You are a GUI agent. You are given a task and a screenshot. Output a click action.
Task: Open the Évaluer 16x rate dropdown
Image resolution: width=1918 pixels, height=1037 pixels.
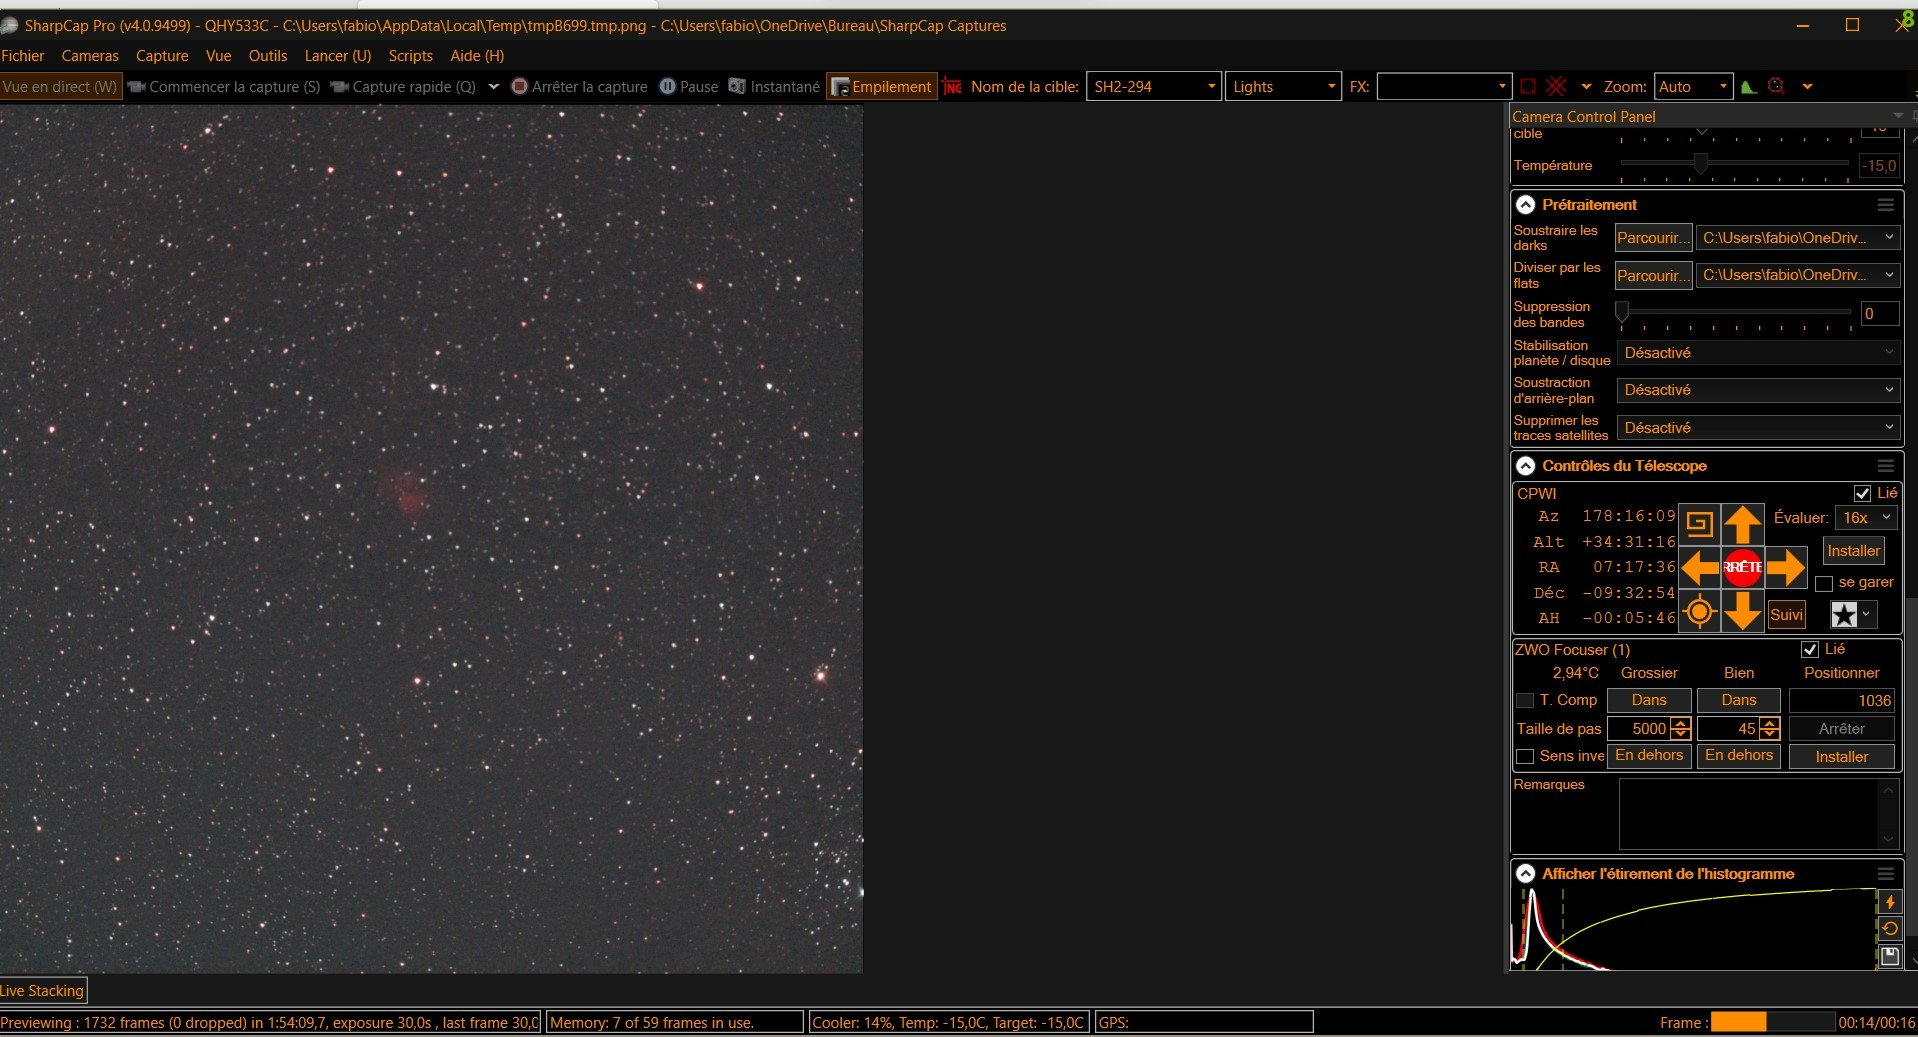point(1866,518)
